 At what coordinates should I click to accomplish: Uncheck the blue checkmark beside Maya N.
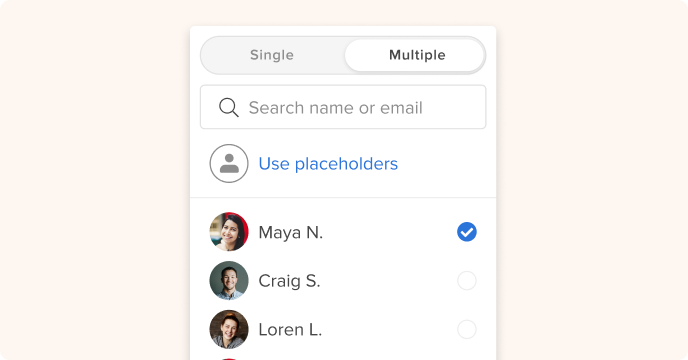click(x=467, y=232)
